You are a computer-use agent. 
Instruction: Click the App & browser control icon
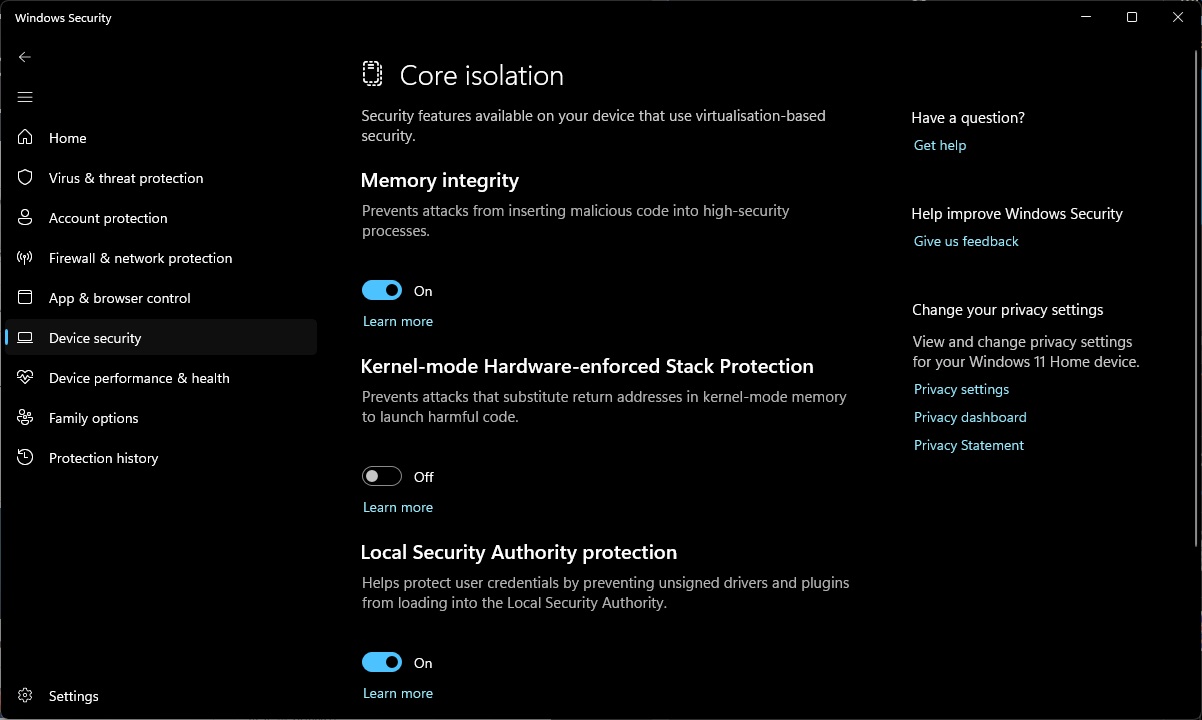pyautogui.click(x=26, y=298)
